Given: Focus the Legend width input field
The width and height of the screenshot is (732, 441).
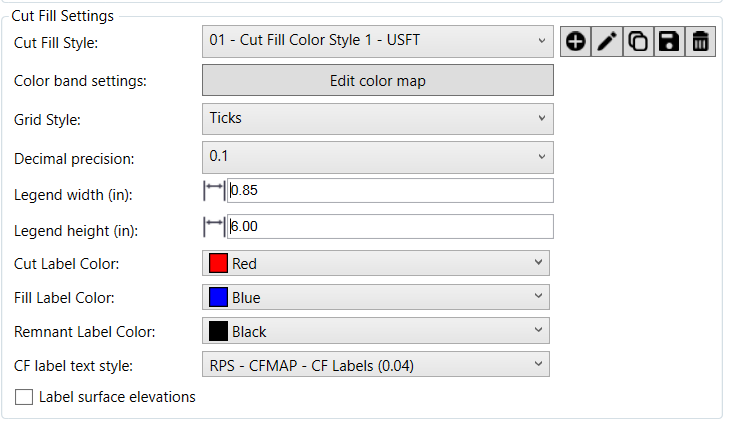Looking at the screenshot, I should click(390, 190).
